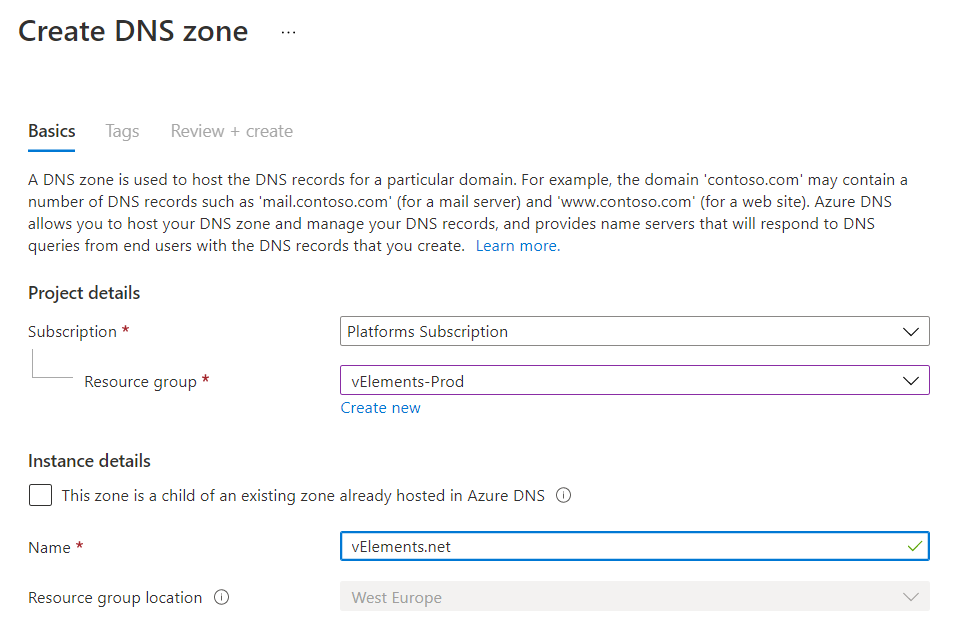The image size is (965, 637).
Task: Click the Create DNS zone page title
Action: click(x=133, y=31)
